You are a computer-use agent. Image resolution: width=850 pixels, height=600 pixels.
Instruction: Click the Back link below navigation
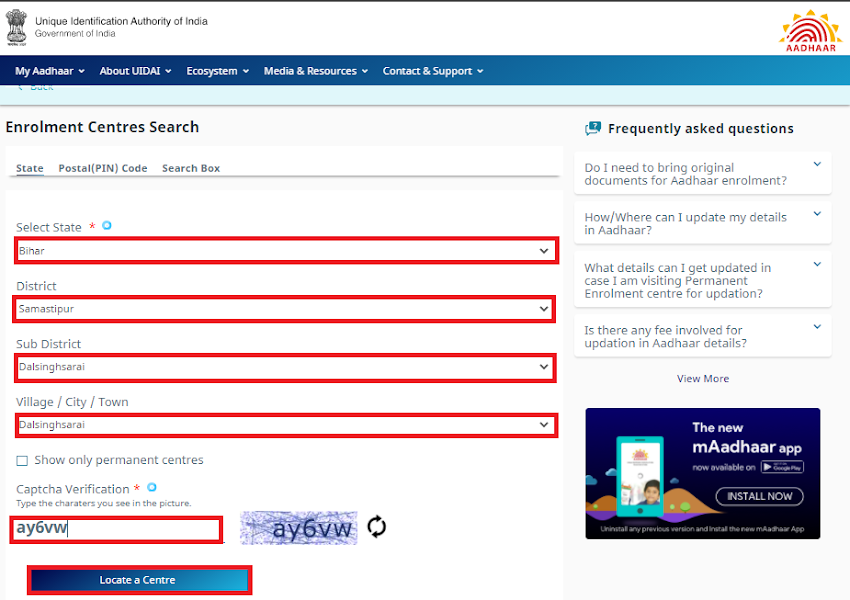tap(35, 87)
